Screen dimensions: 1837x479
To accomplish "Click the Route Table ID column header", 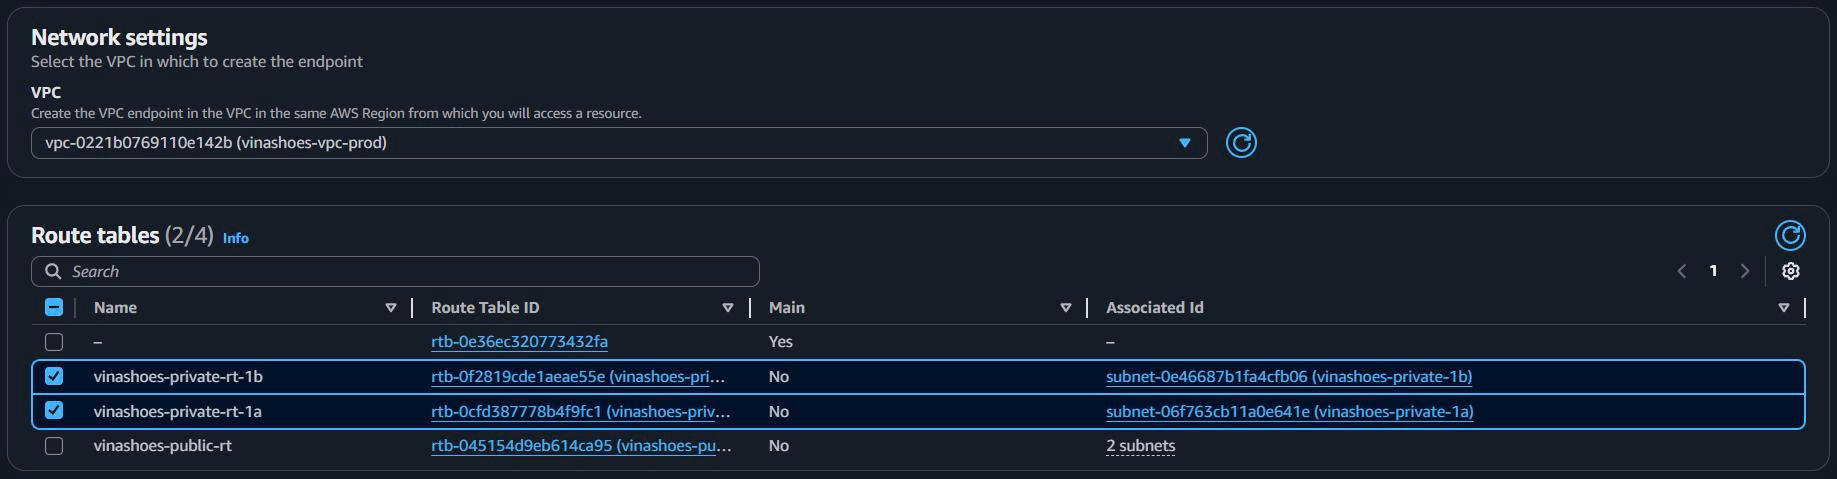I will point(485,308).
